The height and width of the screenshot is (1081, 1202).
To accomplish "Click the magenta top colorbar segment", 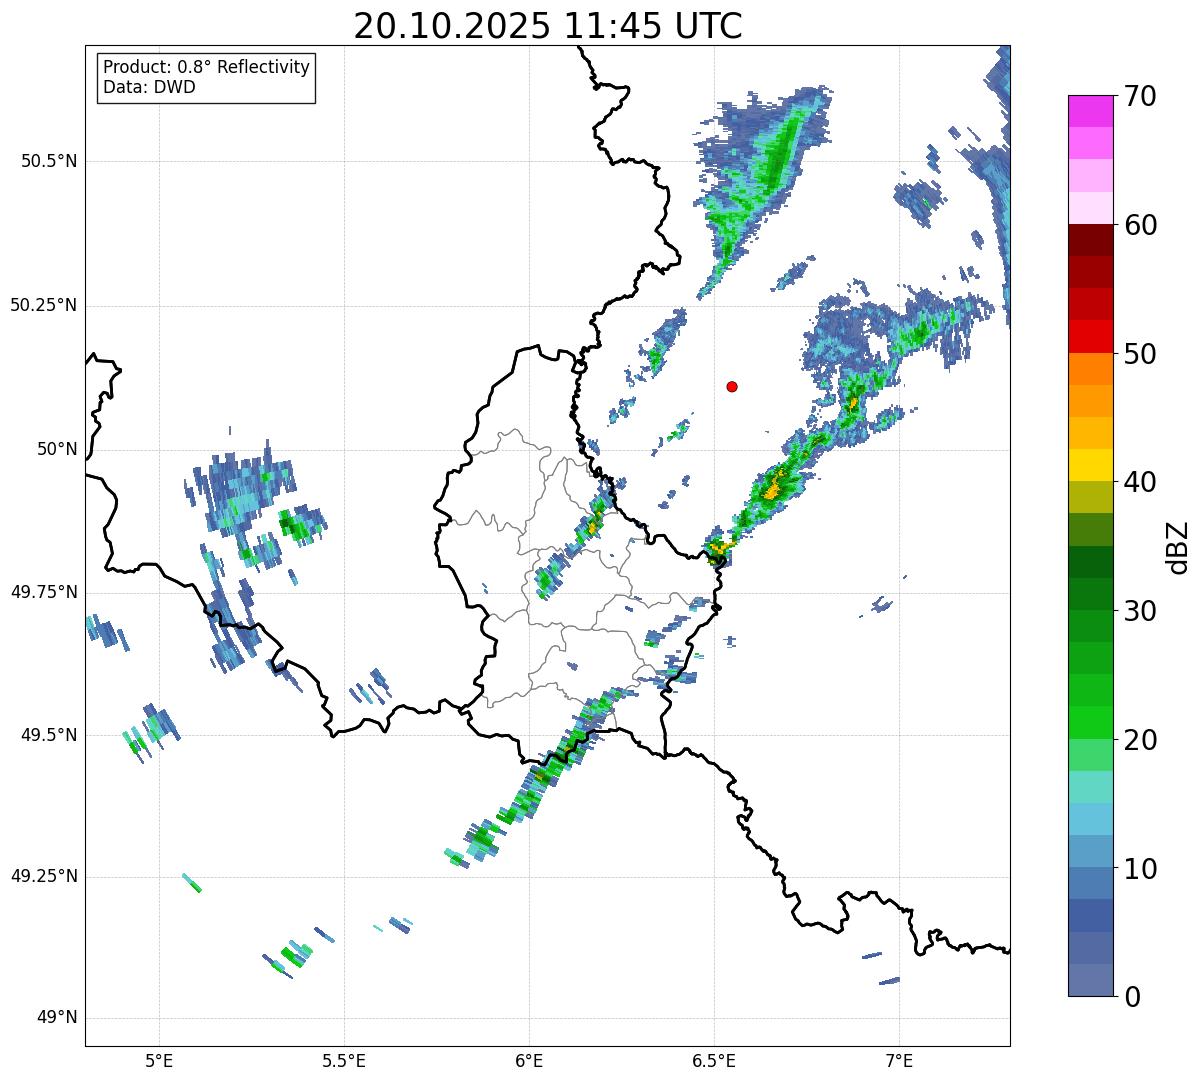I will (x=1091, y=111).
